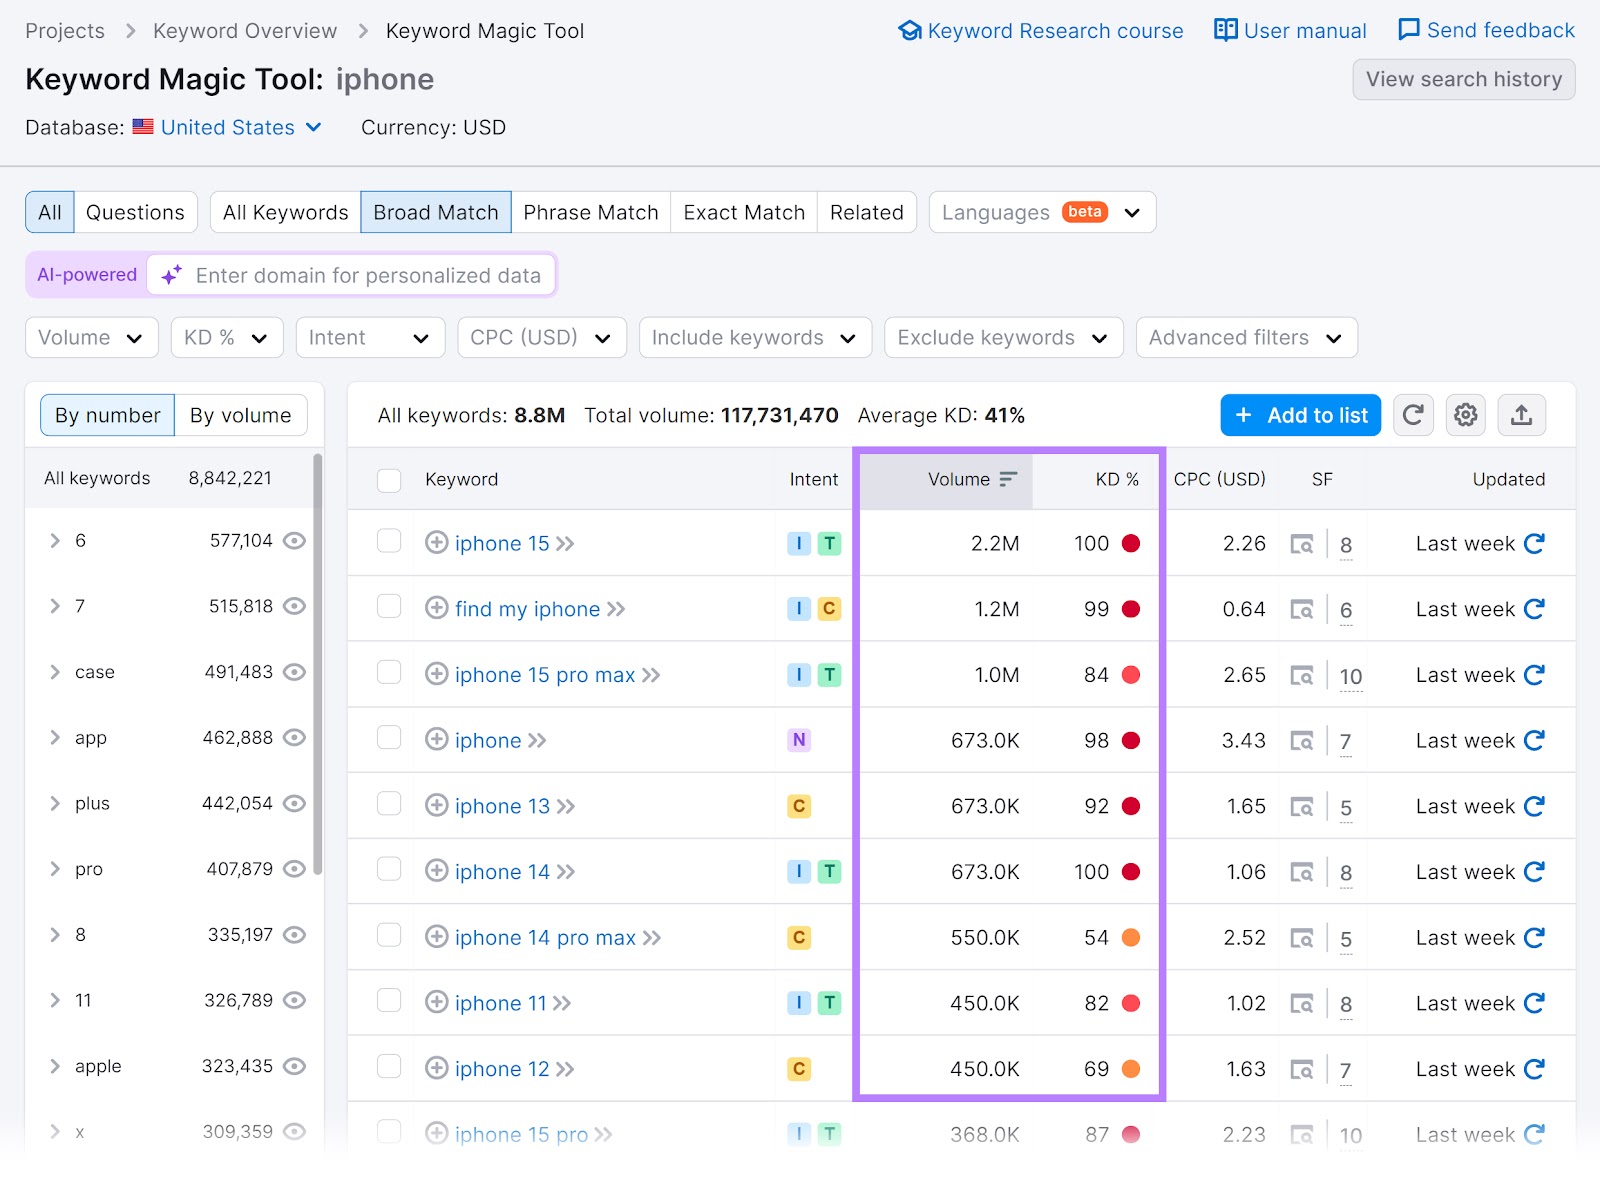Image resolution: width=1600 pixels, height=1178 pixels.
Task: Click the Add to list button
Action: (x=1300, y=415)
